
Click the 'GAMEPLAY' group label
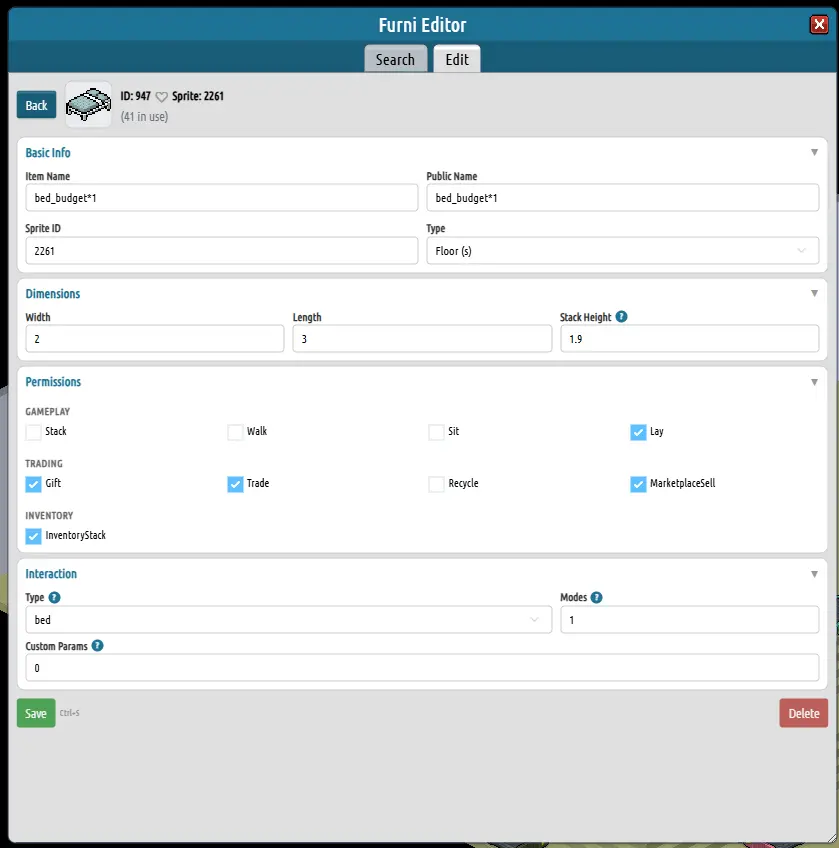pyautogui.click(x=48, y=412)
